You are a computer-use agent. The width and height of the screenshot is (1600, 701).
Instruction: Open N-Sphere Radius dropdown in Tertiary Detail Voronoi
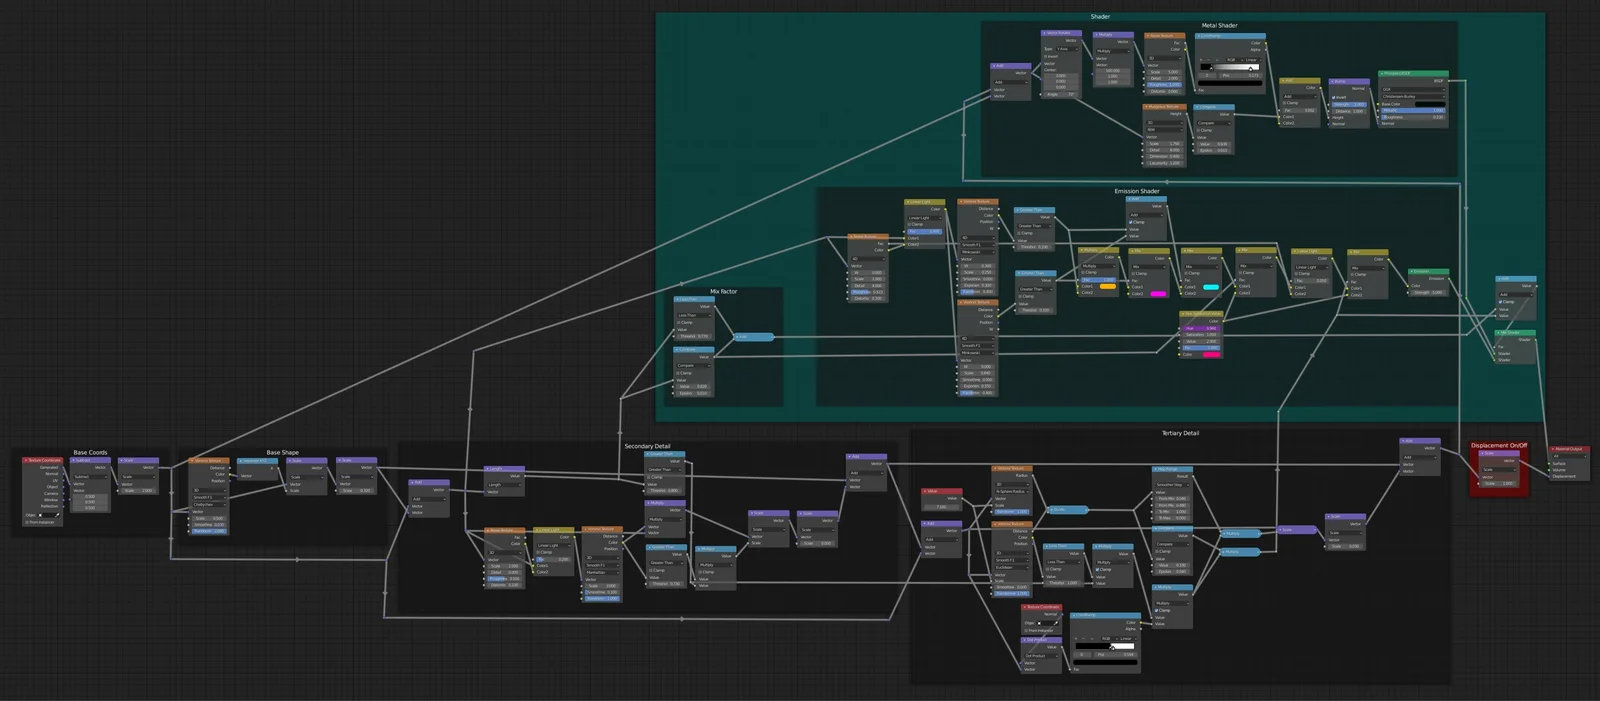point(1012,491)
